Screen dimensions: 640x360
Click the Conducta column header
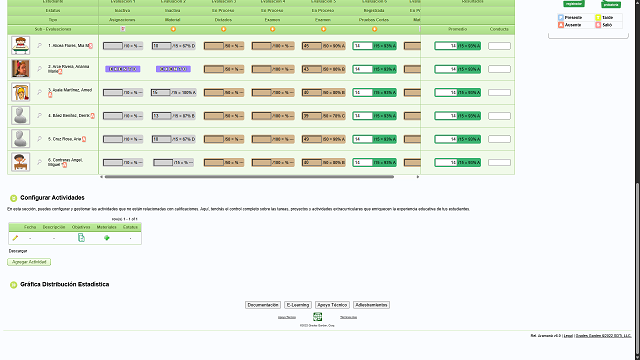coord(499,29)
